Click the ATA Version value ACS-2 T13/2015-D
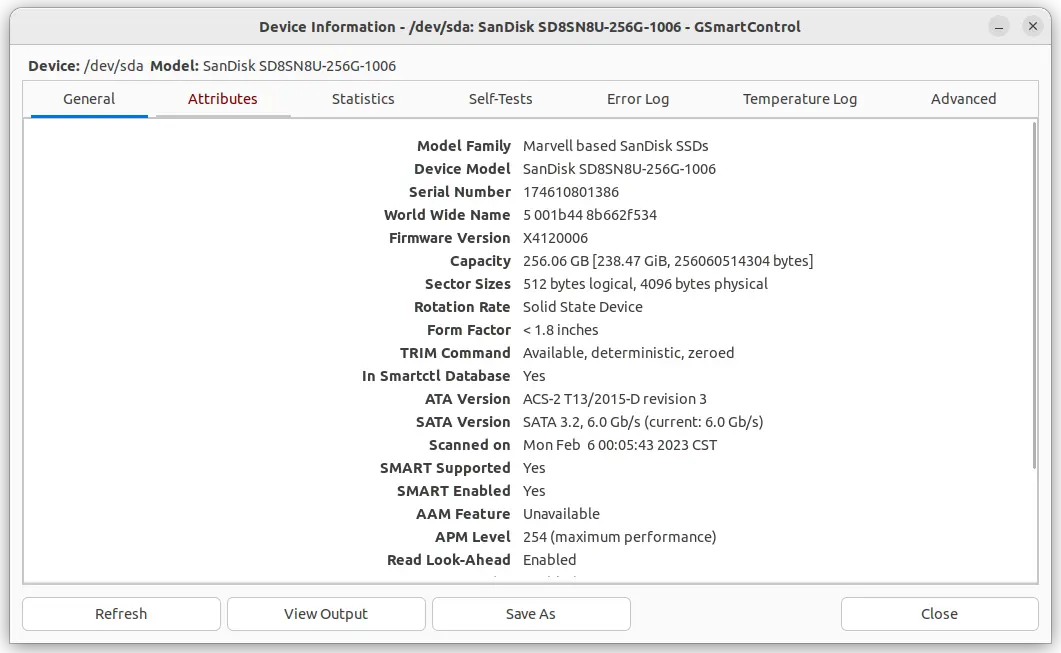Viewport: 1061px width, 653px height. tap(614, 399)
